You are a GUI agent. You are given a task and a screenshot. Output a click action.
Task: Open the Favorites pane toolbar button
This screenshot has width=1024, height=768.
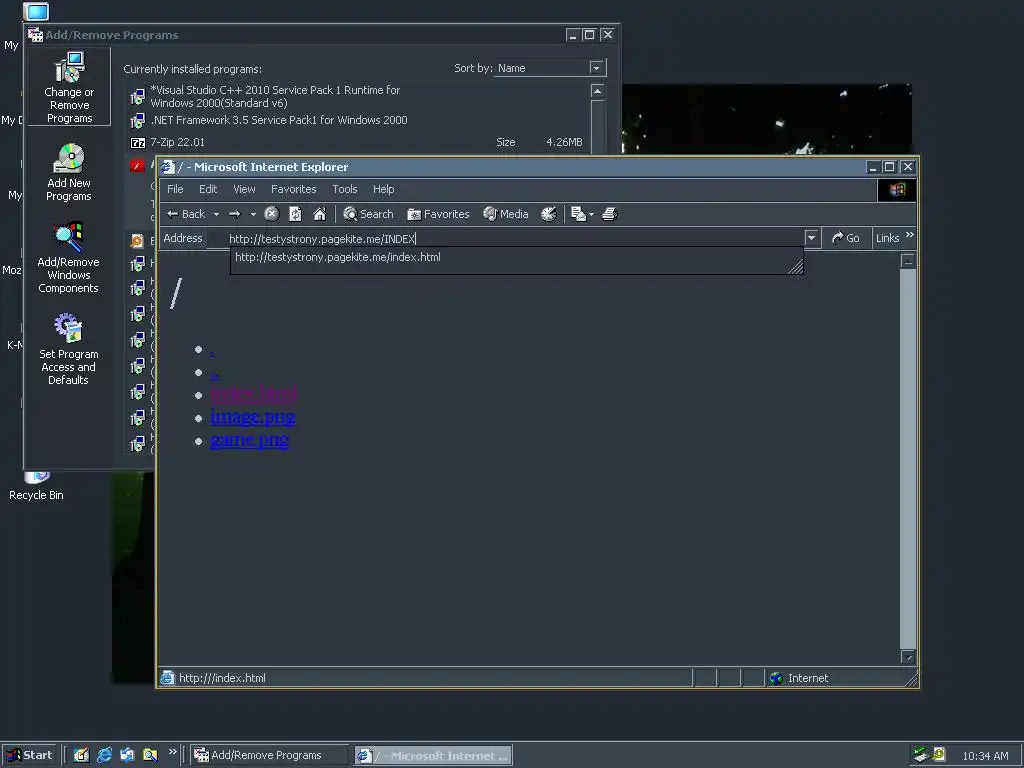coord(438,214)
